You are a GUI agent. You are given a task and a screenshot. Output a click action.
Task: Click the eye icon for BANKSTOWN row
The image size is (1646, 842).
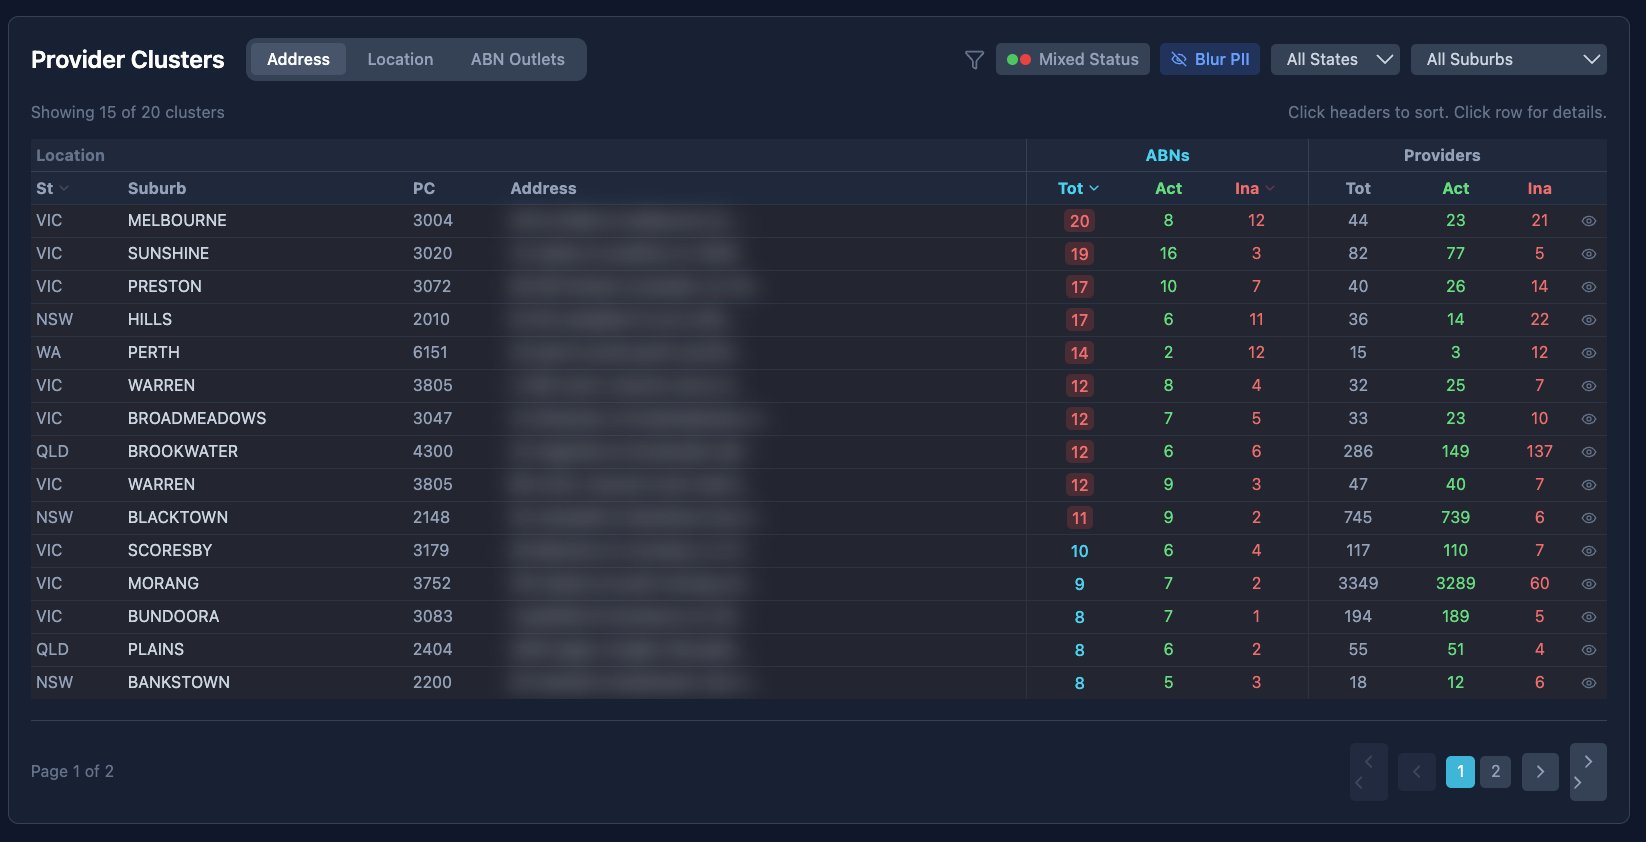(1589, 683)
